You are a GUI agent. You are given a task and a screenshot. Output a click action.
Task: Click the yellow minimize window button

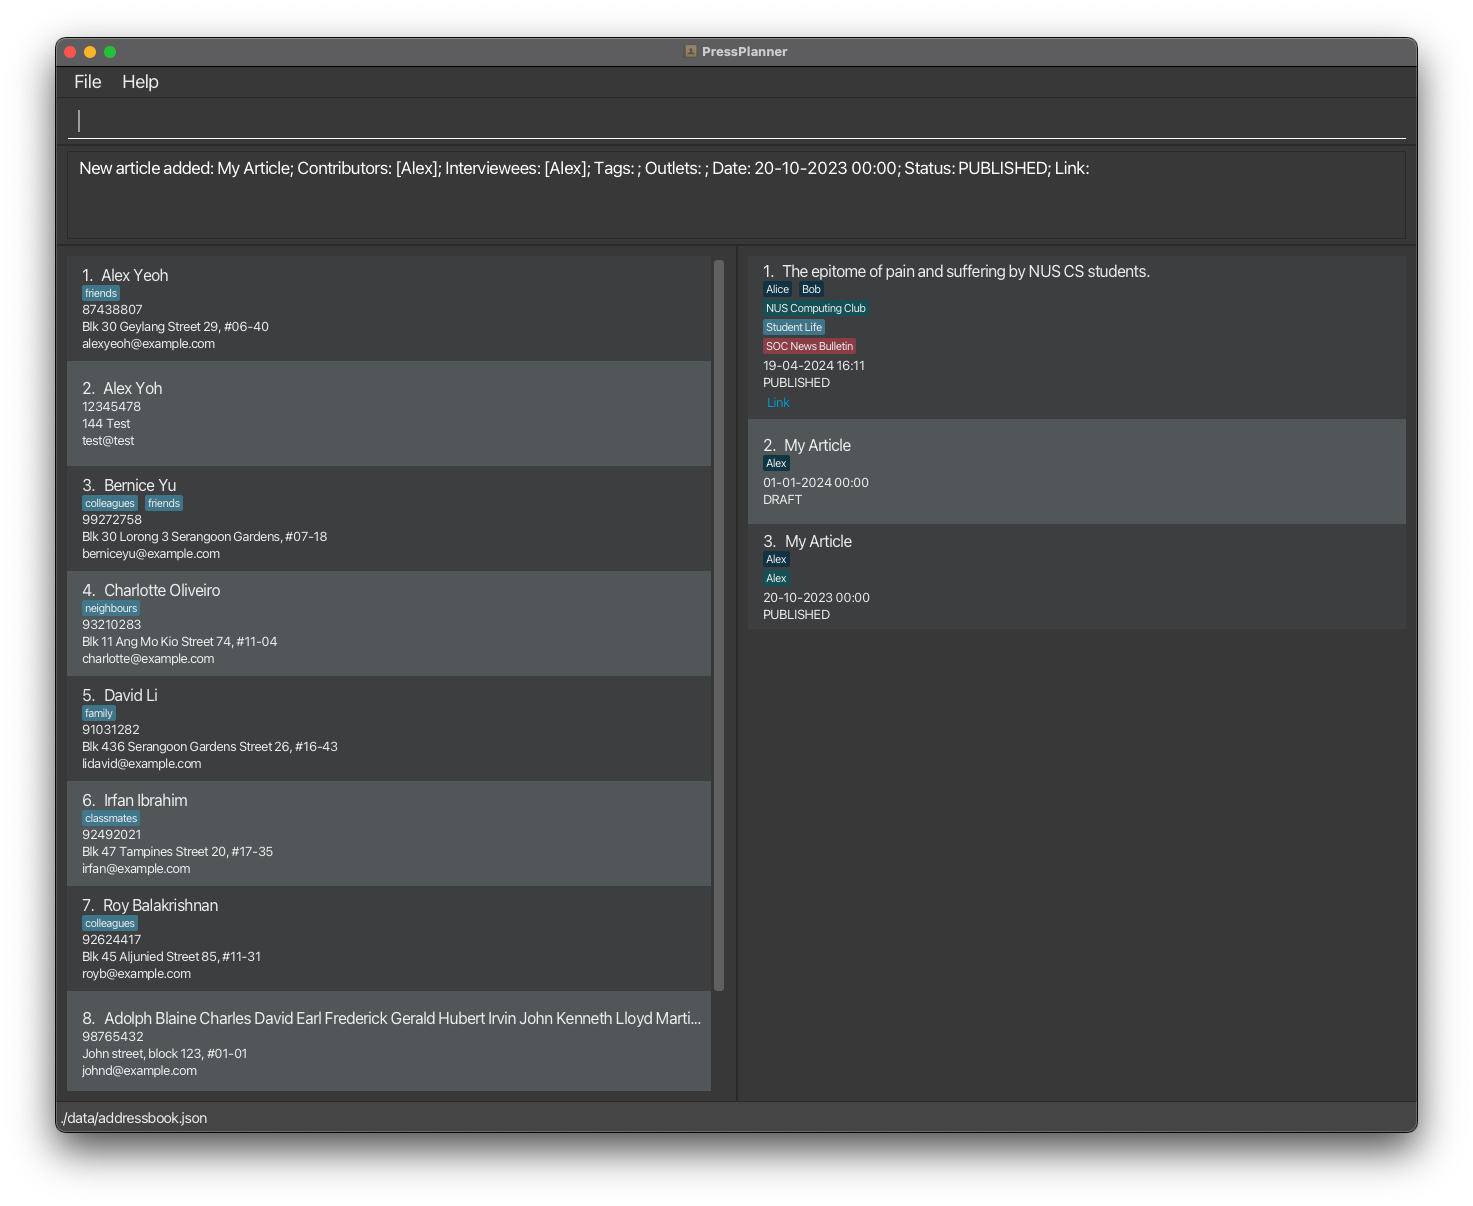click(90, 52)
